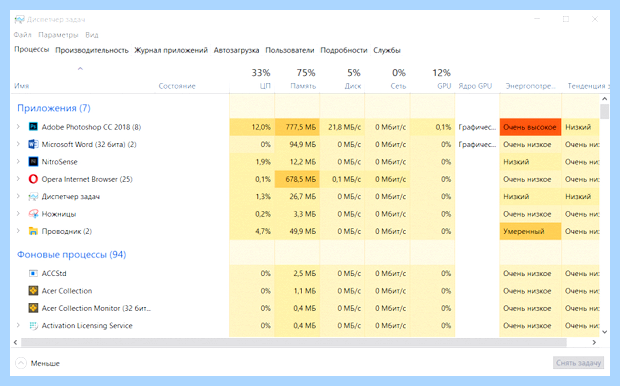Image resolution: width=620 pixels, height=386 pixels.
Task: Click the 94,9 МБ memory cell
Action: tap(297, 144)
